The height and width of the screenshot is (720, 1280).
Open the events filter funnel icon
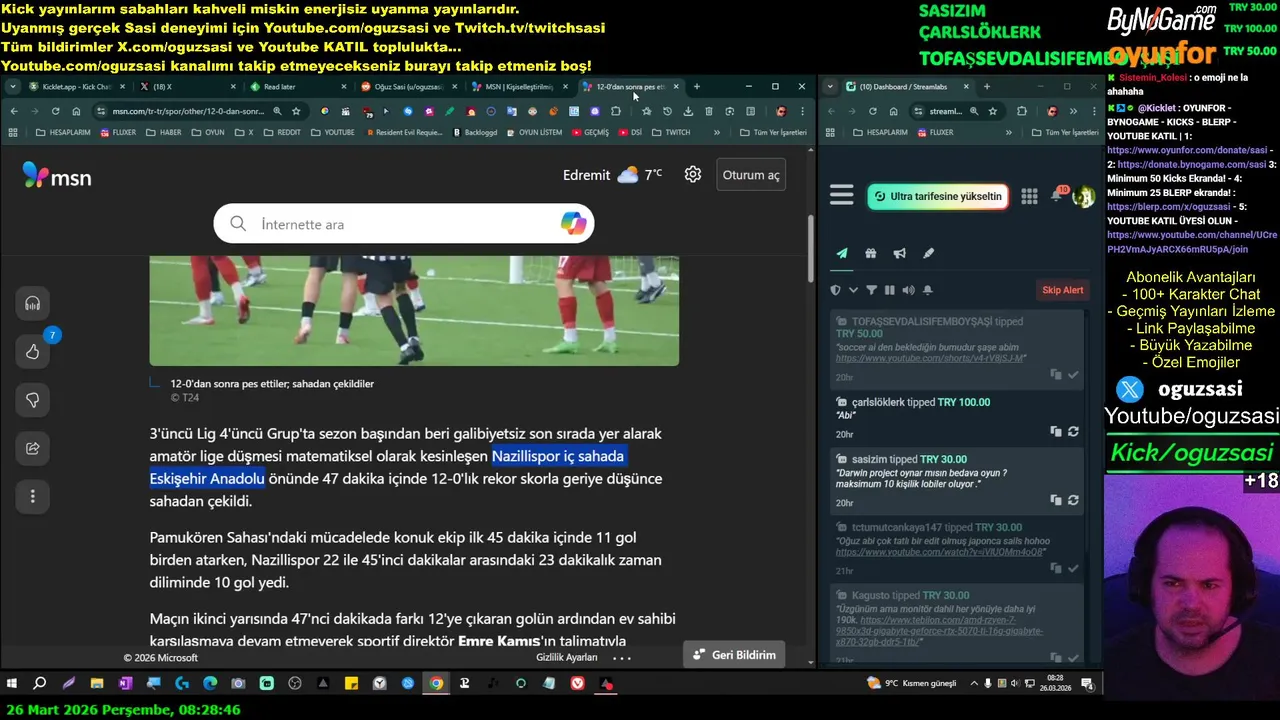(871, 290)
